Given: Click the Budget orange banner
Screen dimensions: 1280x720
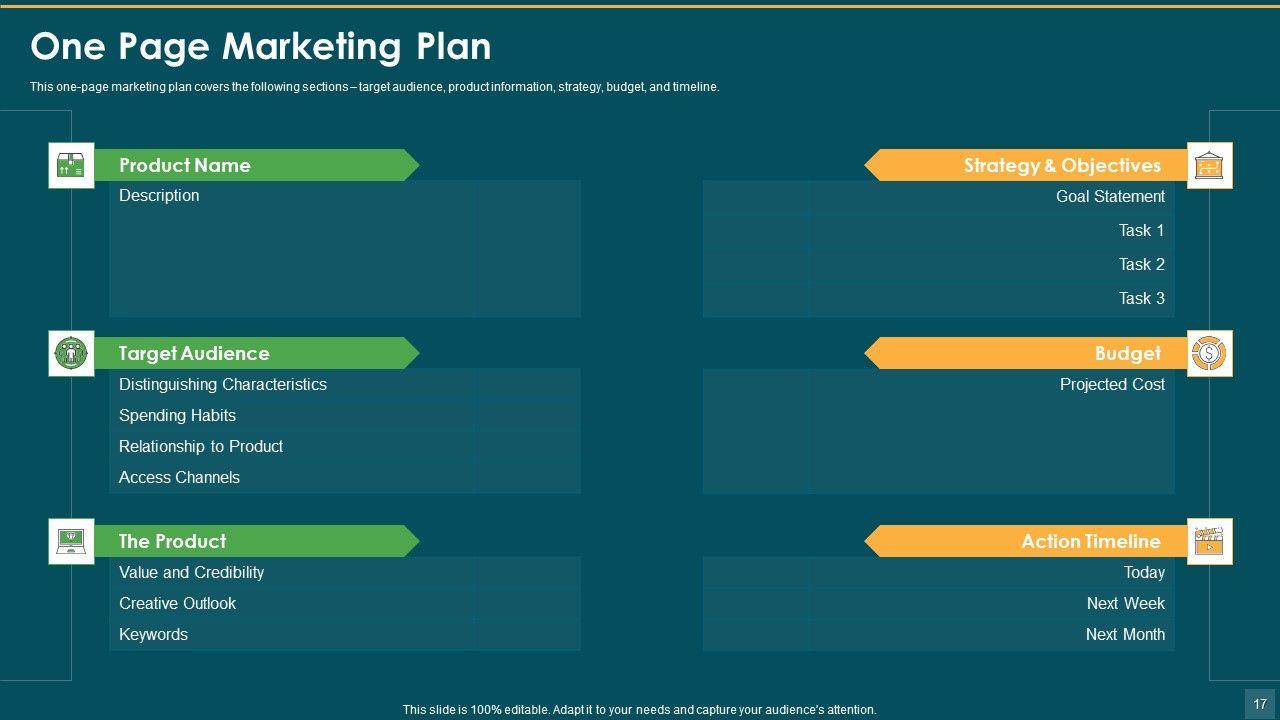Looking at the screenshot, I should coord(1025,353).
